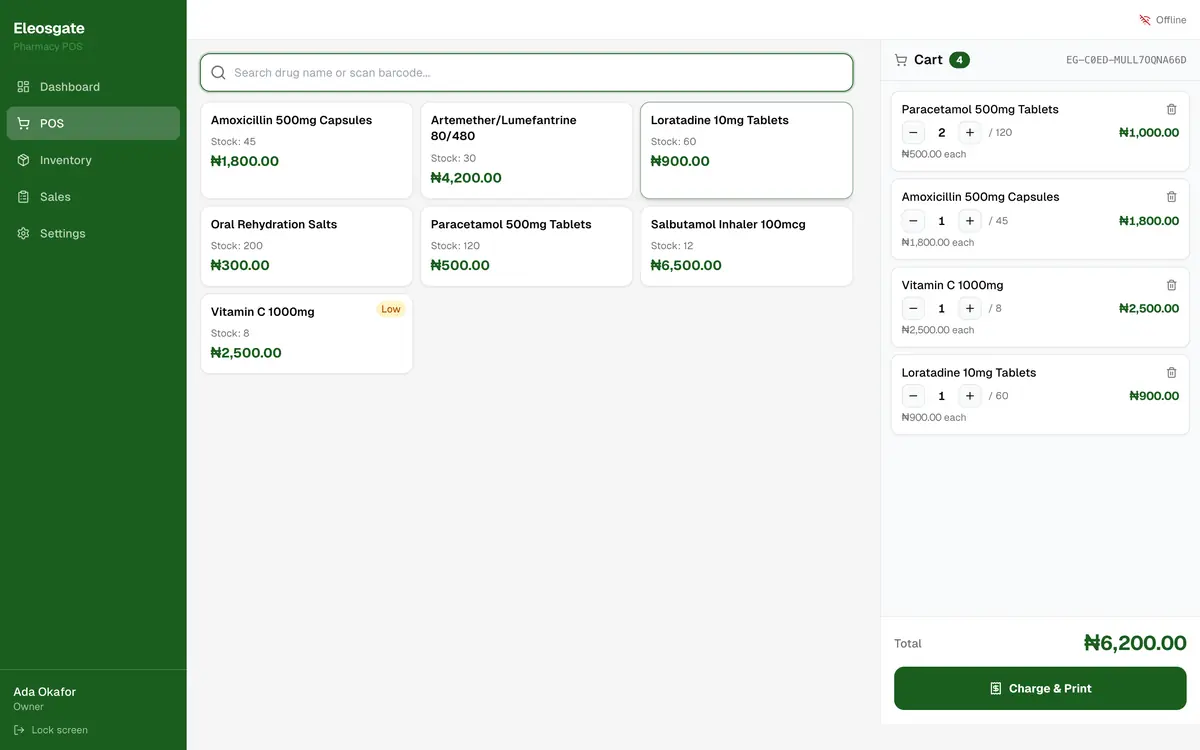Decrease Amoxicillin cart quantity

[913, 221]
